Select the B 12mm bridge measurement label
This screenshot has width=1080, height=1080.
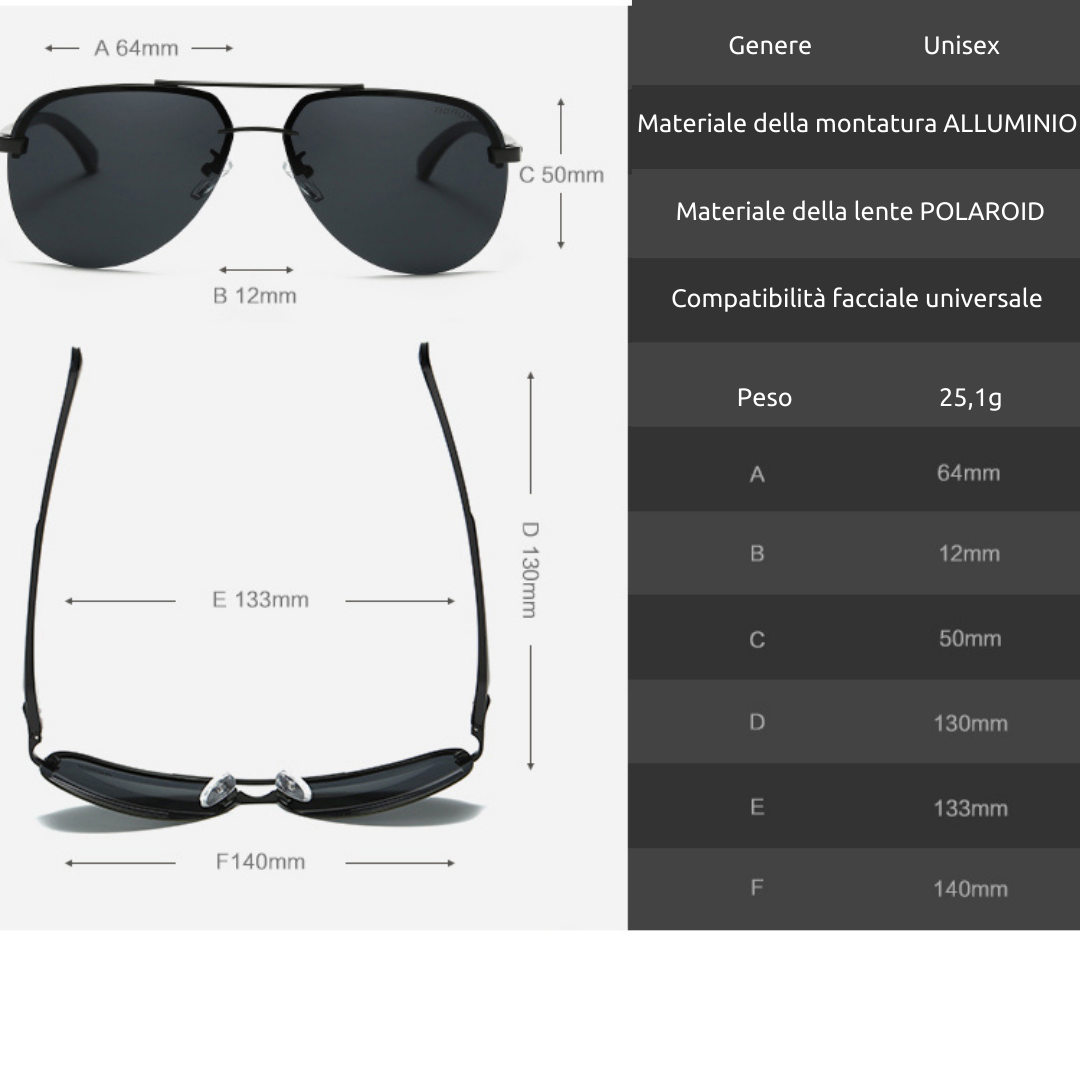coord(254,295)
